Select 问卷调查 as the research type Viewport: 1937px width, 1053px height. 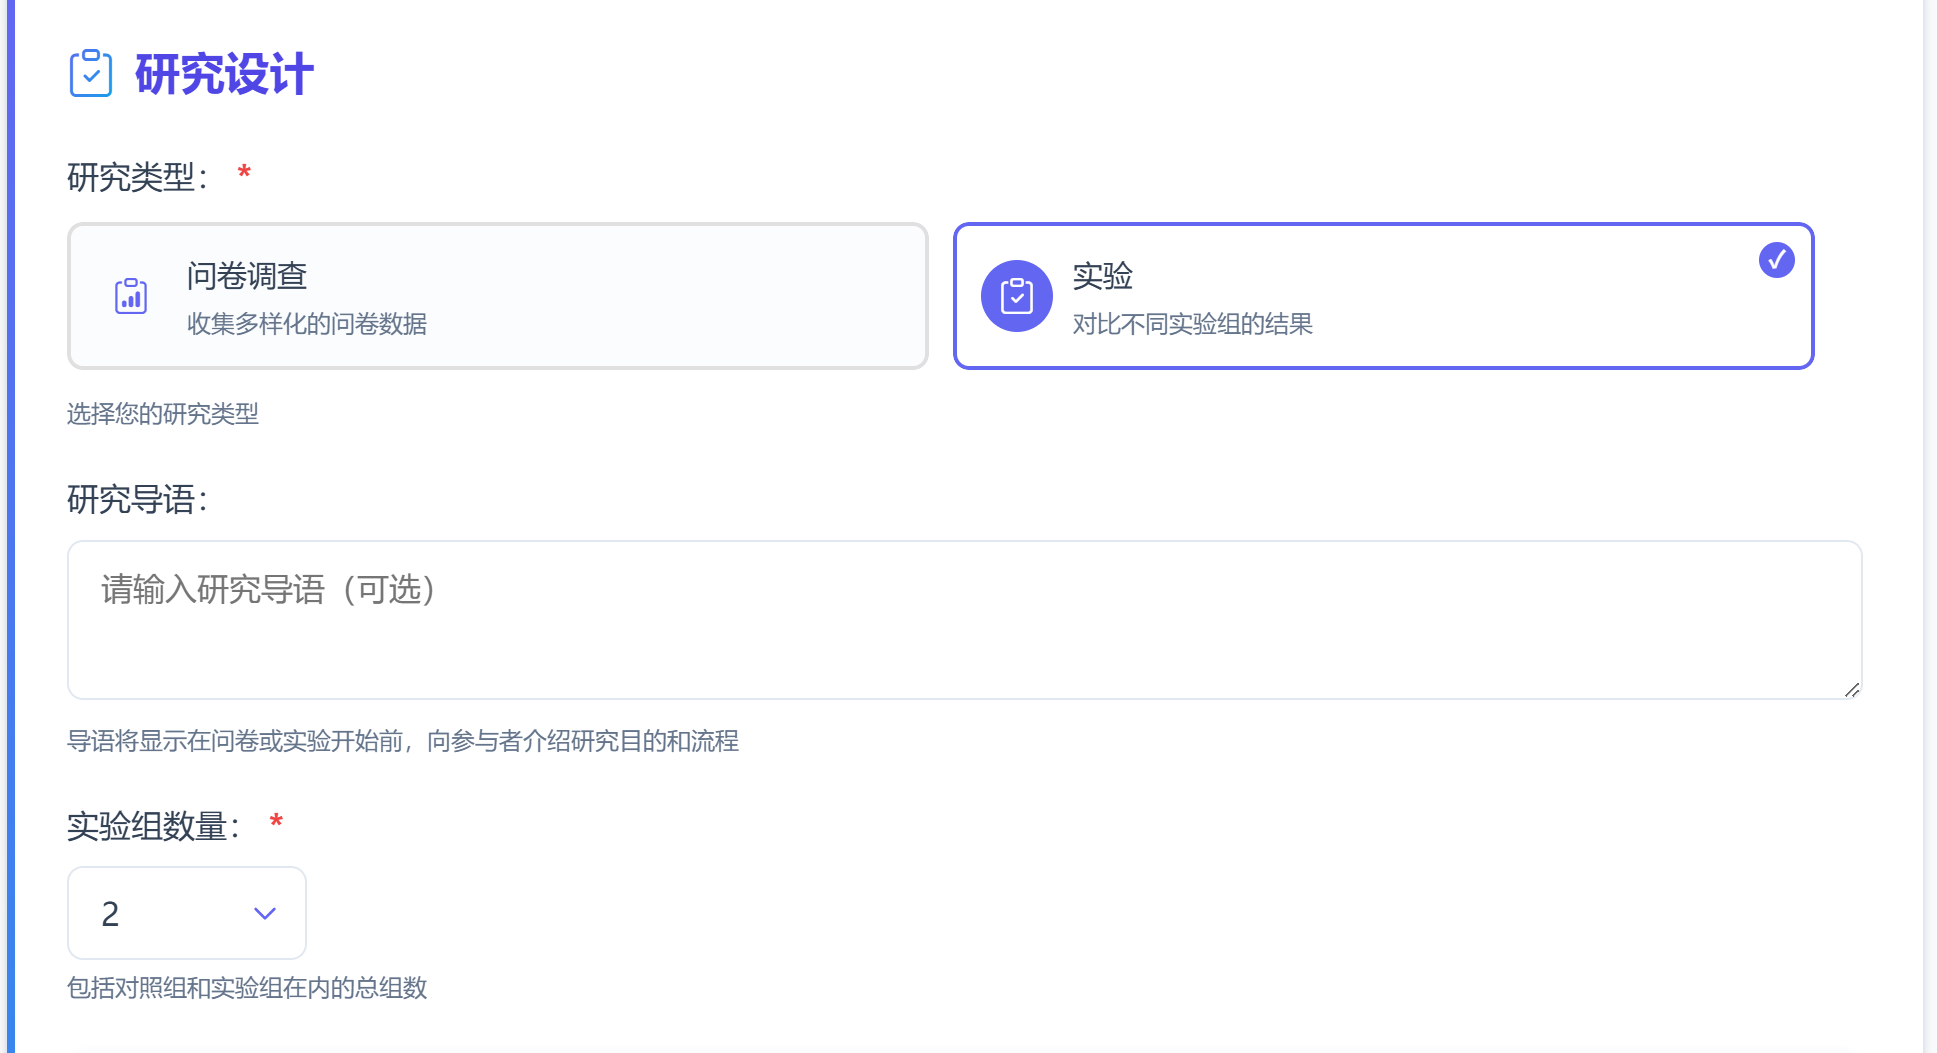[x=497, y=295]
